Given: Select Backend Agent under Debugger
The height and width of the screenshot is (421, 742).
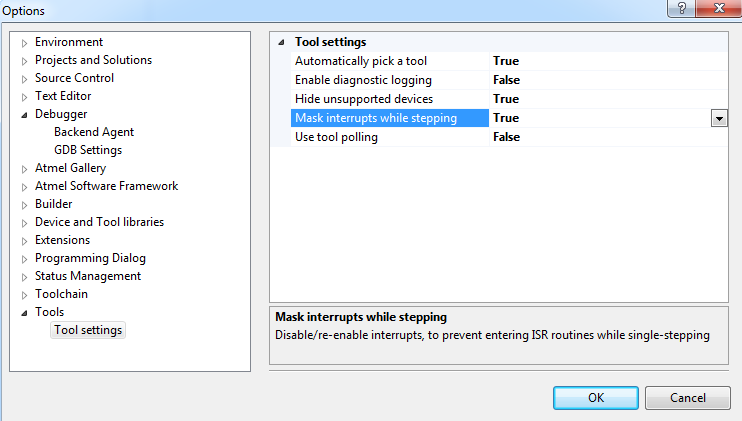Looking at the screenshot, I should [x=94, y=132].
